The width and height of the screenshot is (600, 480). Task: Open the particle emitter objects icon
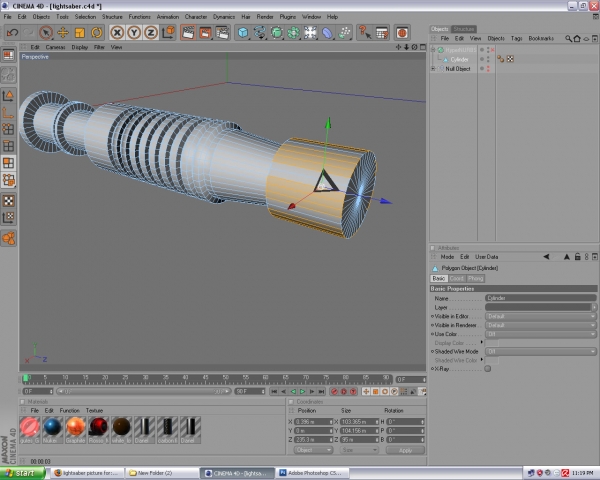click(344, 33)
